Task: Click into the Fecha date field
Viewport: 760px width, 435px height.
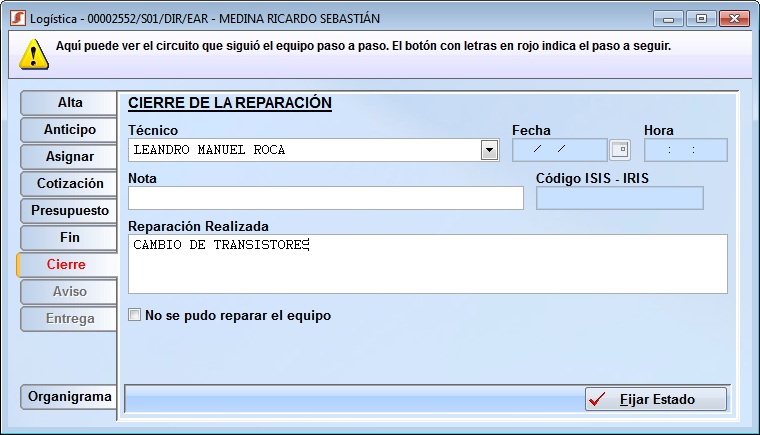Action: (x=559, y=150)
